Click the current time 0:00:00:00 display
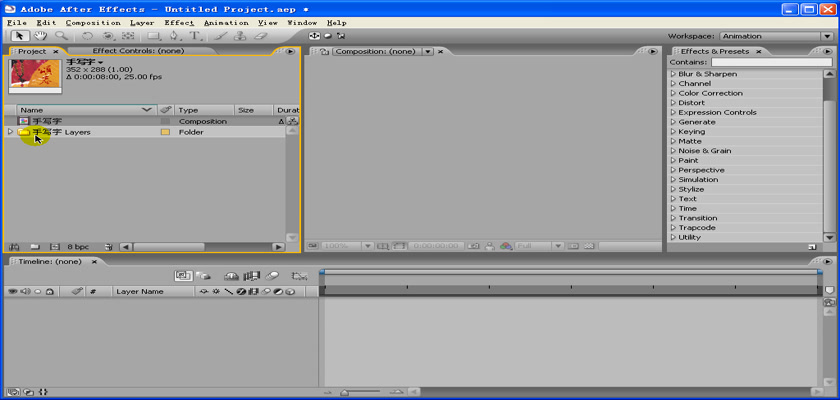 436,246
